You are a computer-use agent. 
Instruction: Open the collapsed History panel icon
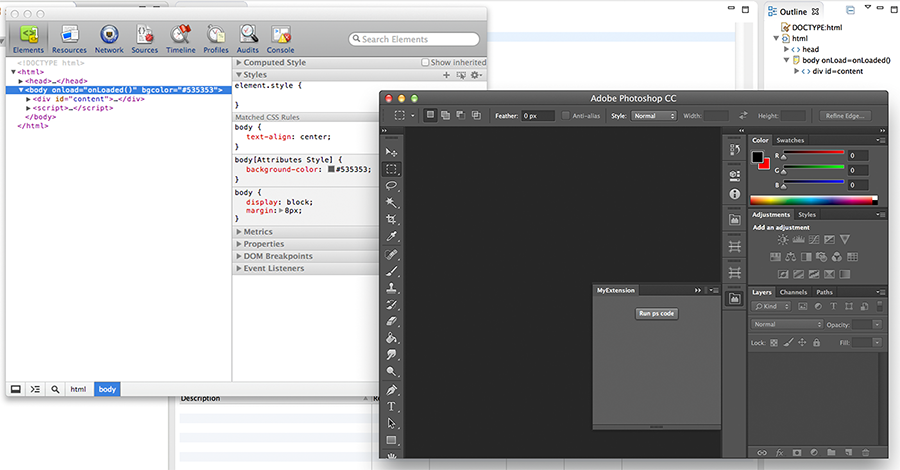coord(735,150)
